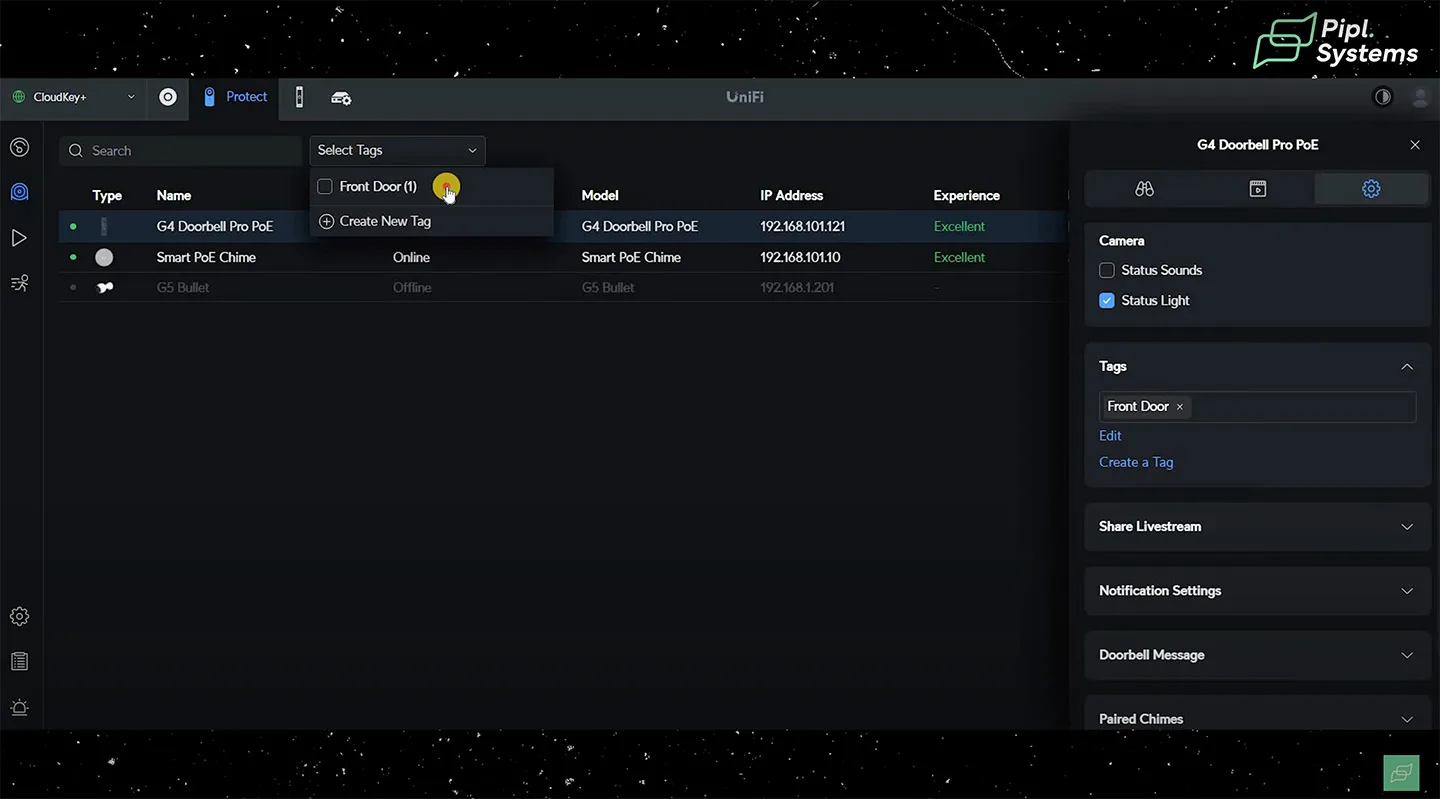
Task: Click into the device Search field
Action: (180, 151)
